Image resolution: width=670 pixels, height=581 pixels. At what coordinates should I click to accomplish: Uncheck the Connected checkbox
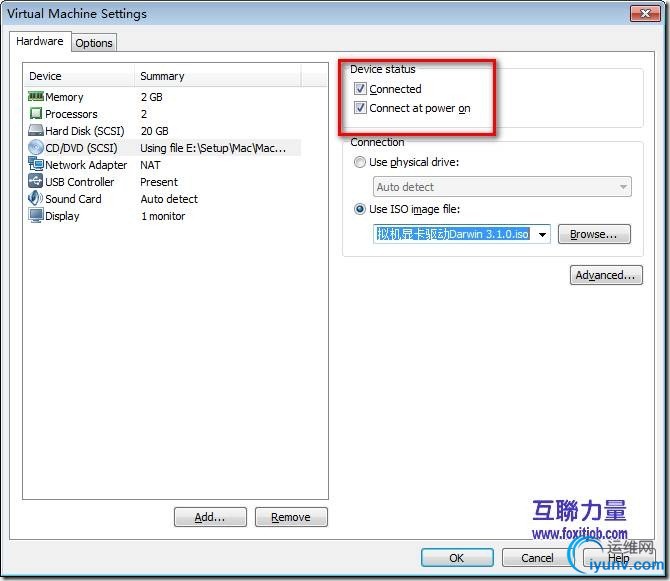tap(360, 88)
